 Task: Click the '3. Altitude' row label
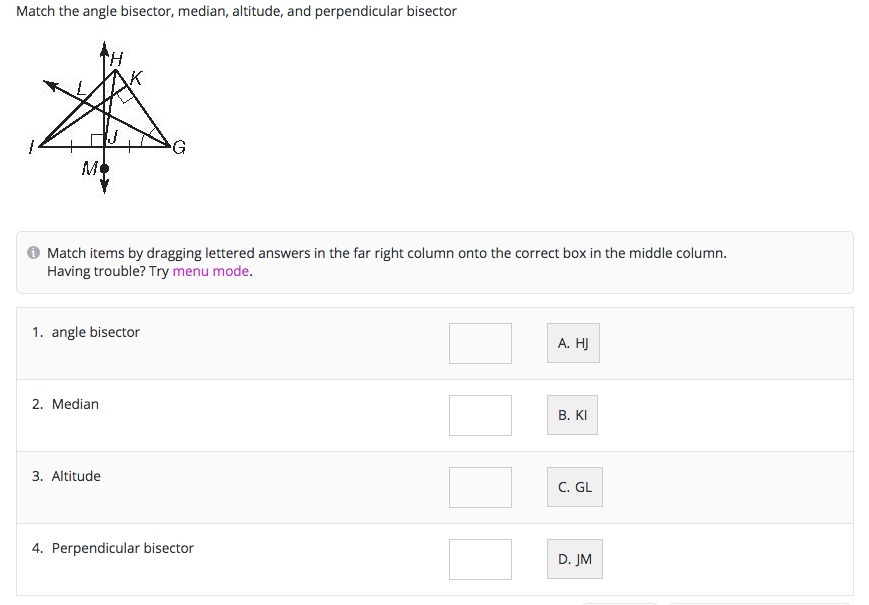[67, 476]
